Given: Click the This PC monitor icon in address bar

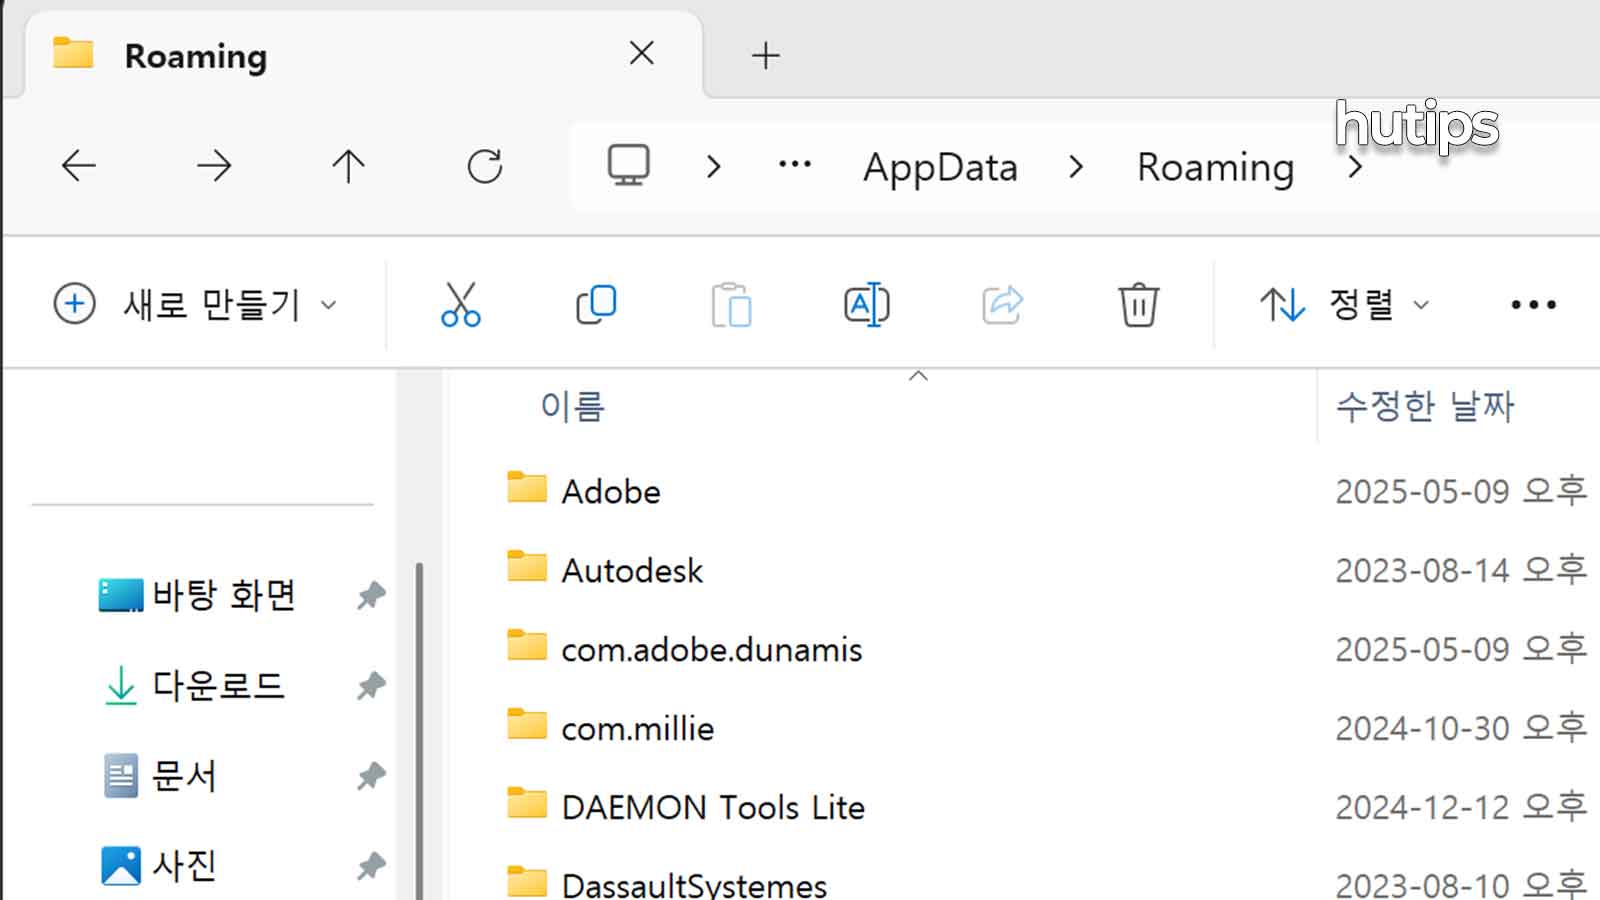Looking at the screenshot, I should 629,165.
